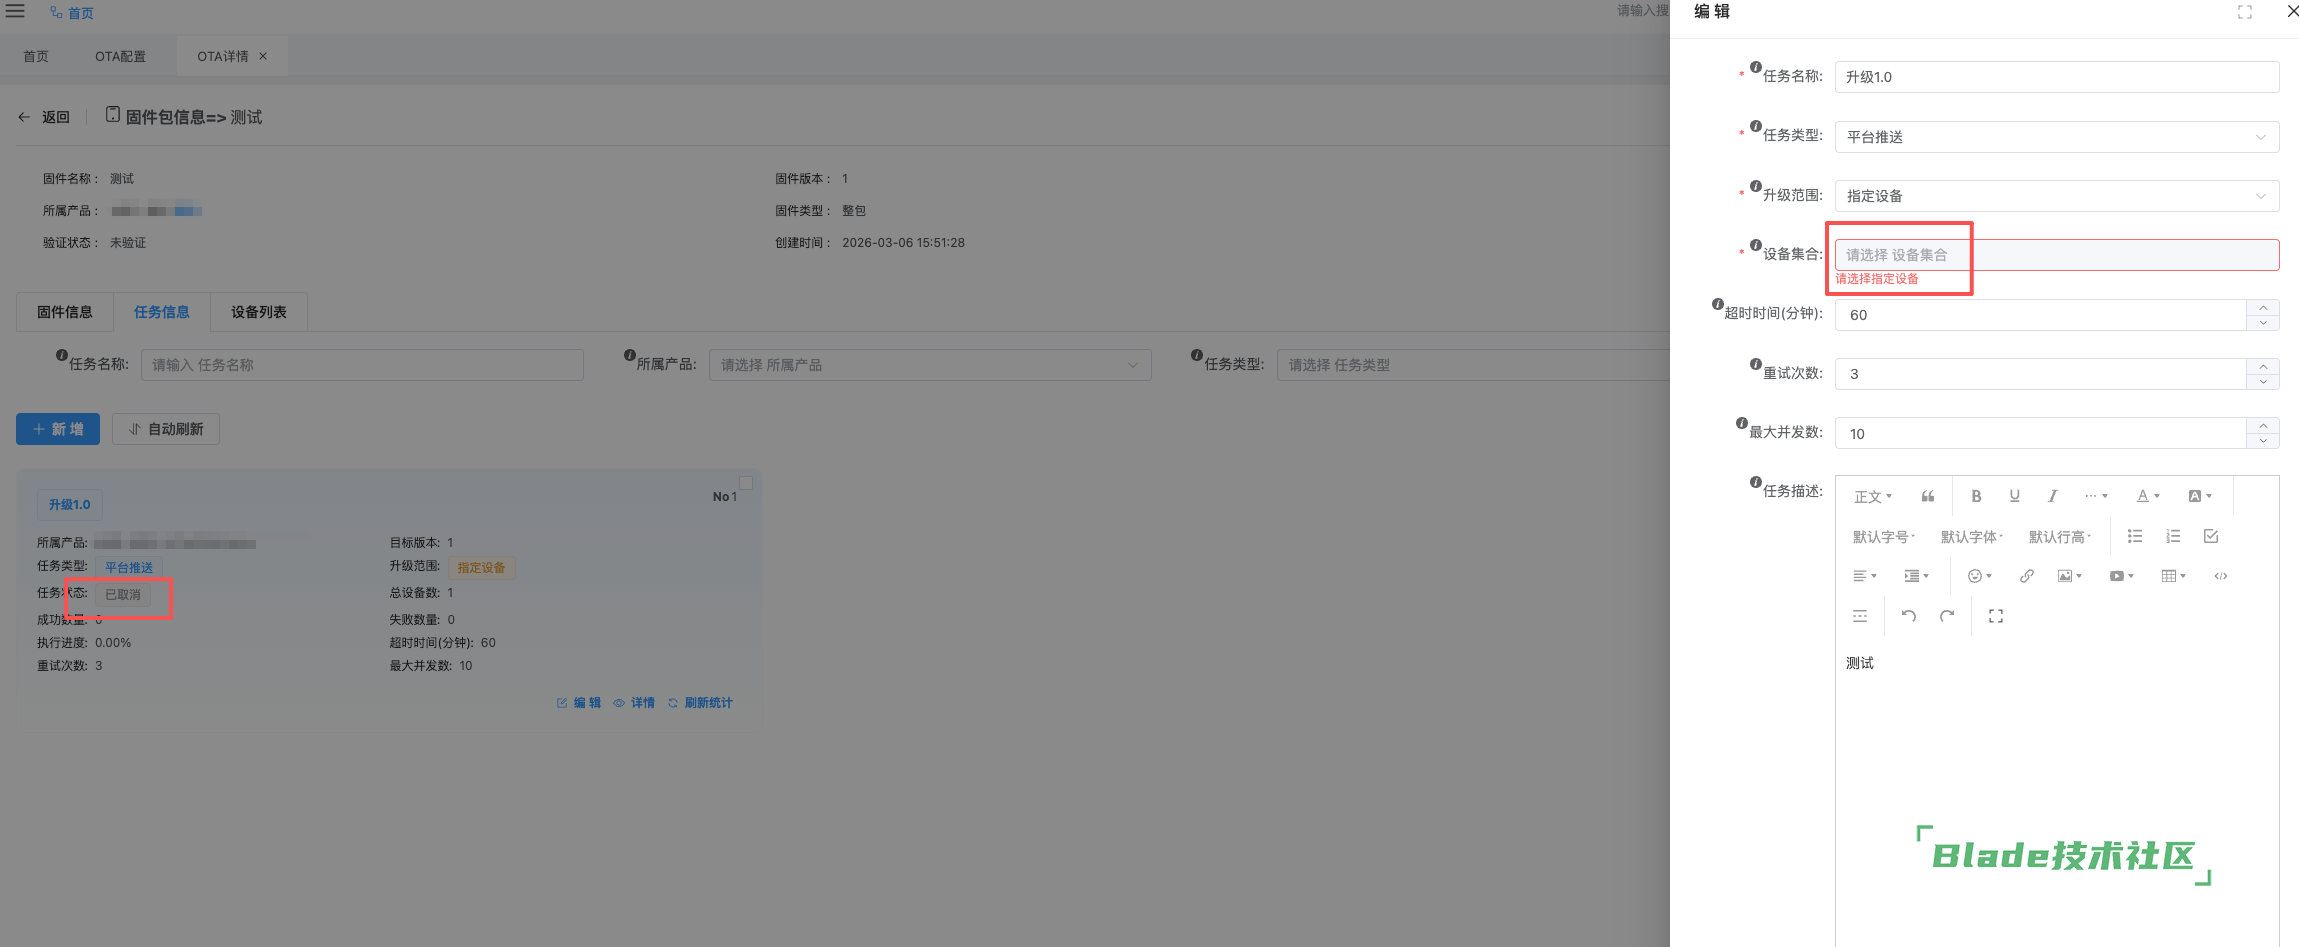The width and height of the screenshot is (2299, 947).
Task: Check the box on task card No1
Action: point(745,483)
